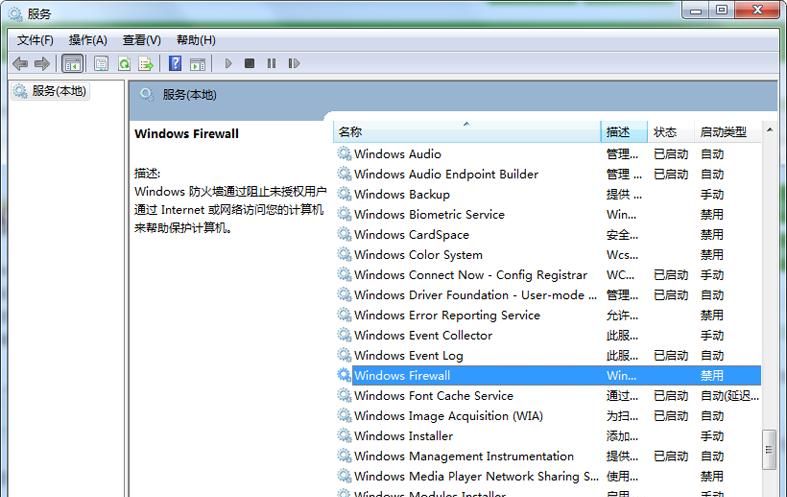Click the 禁用 startup type of Windows Firewall

coord(712,376)
